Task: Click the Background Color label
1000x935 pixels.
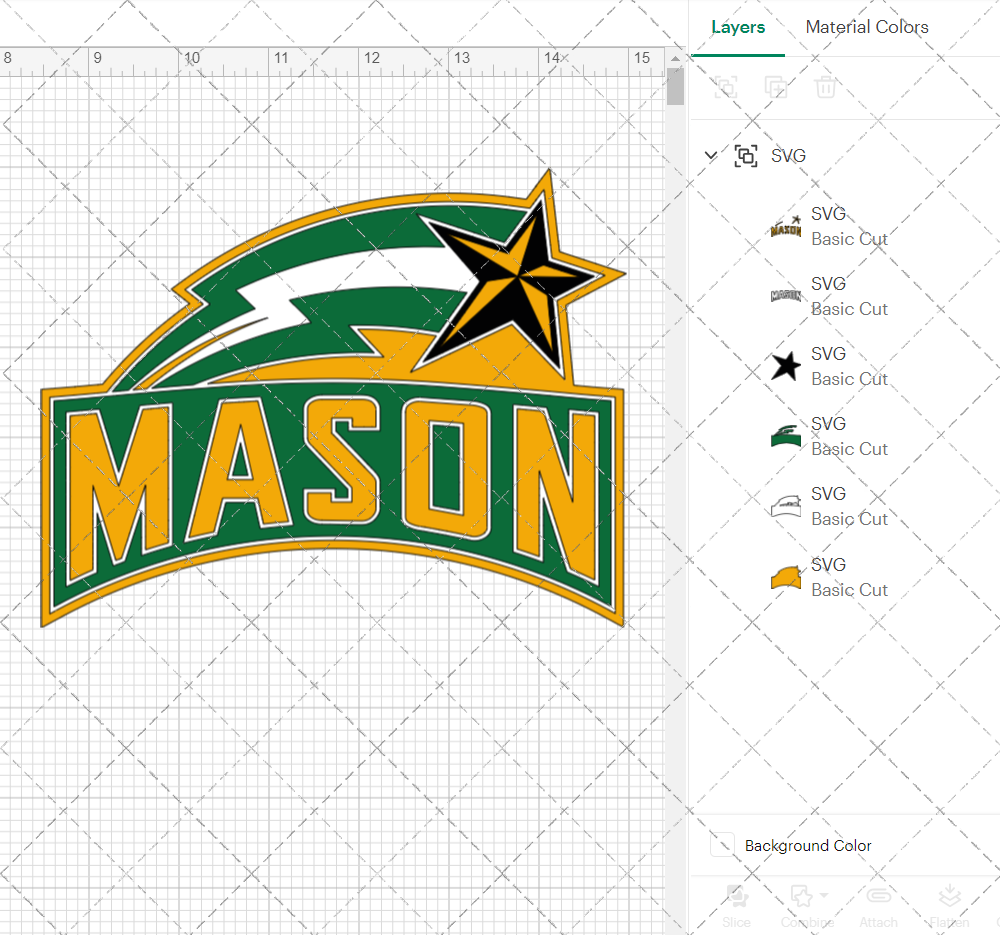Action: coord(808,845)
